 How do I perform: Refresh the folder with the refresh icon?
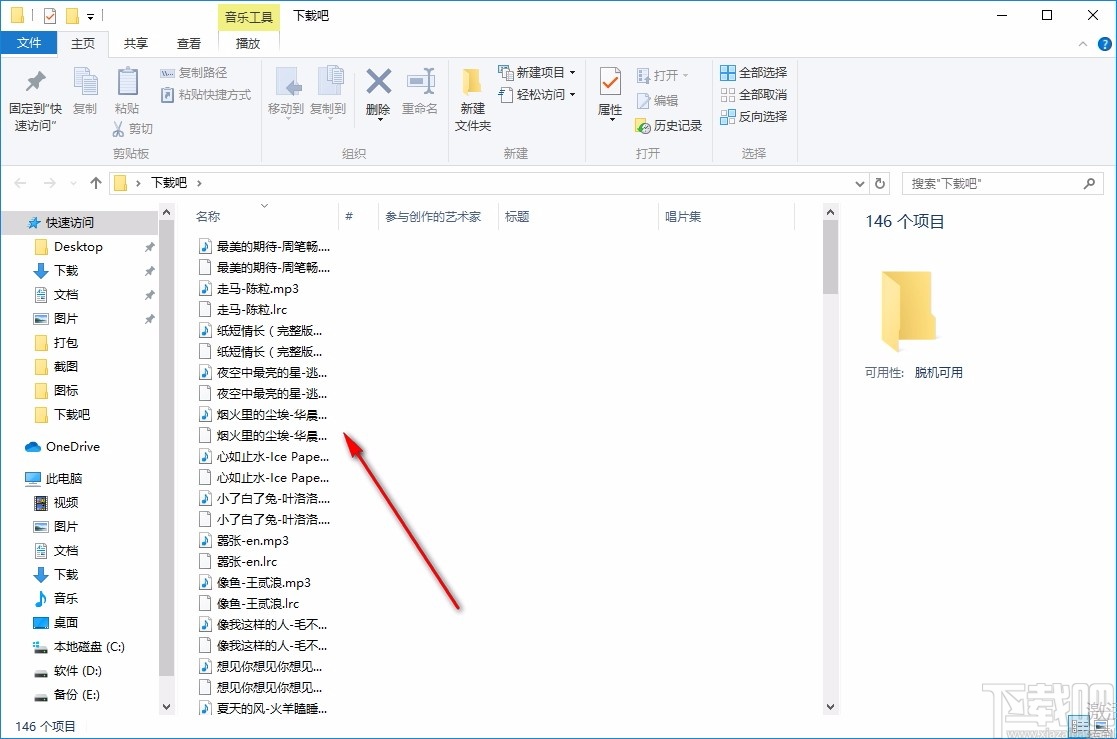[x=879, y=183]
